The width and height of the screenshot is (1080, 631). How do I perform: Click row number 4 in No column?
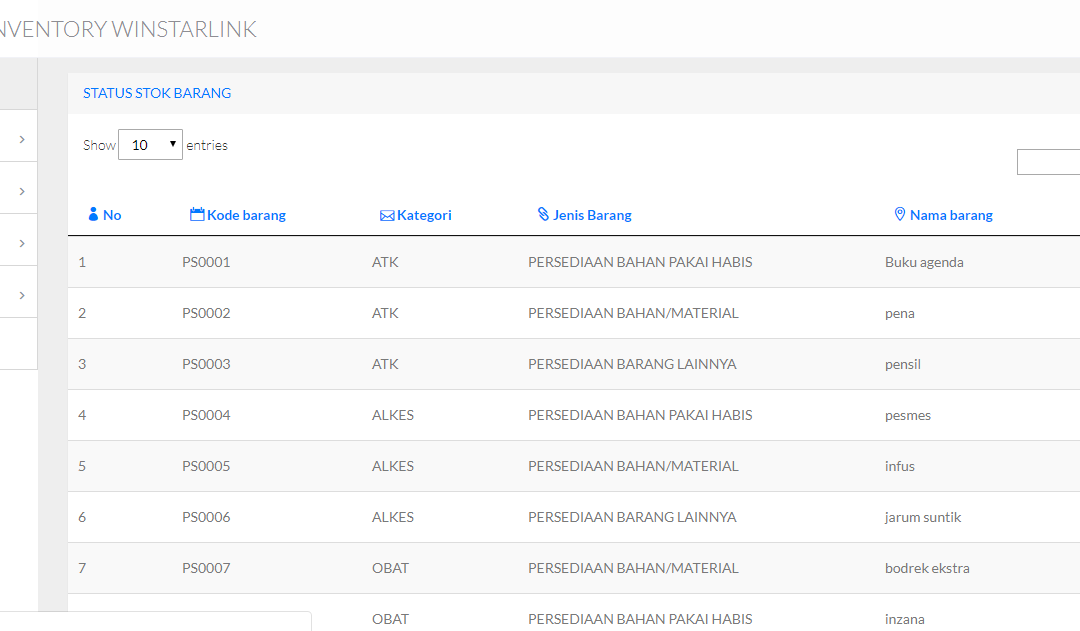coord(82,415)
